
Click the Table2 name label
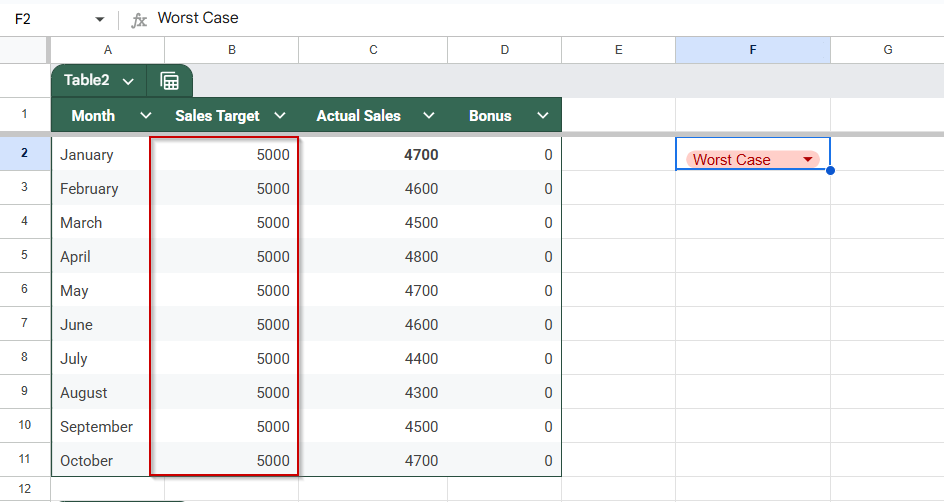(87, 80)
